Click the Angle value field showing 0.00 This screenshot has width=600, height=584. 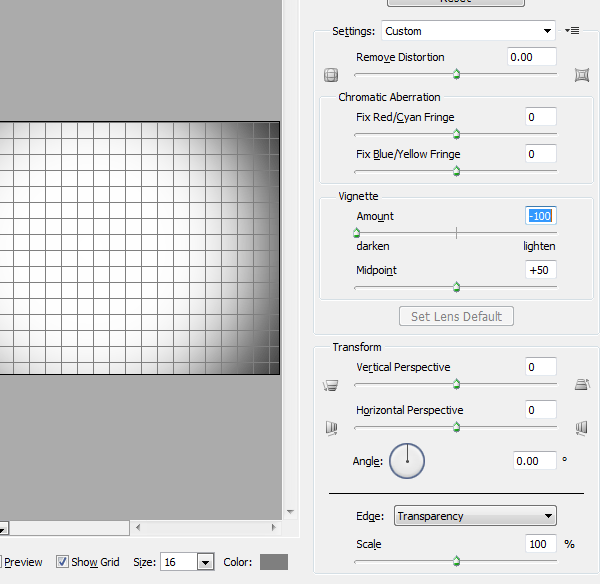pyautogui.click(x=535, y=460)
